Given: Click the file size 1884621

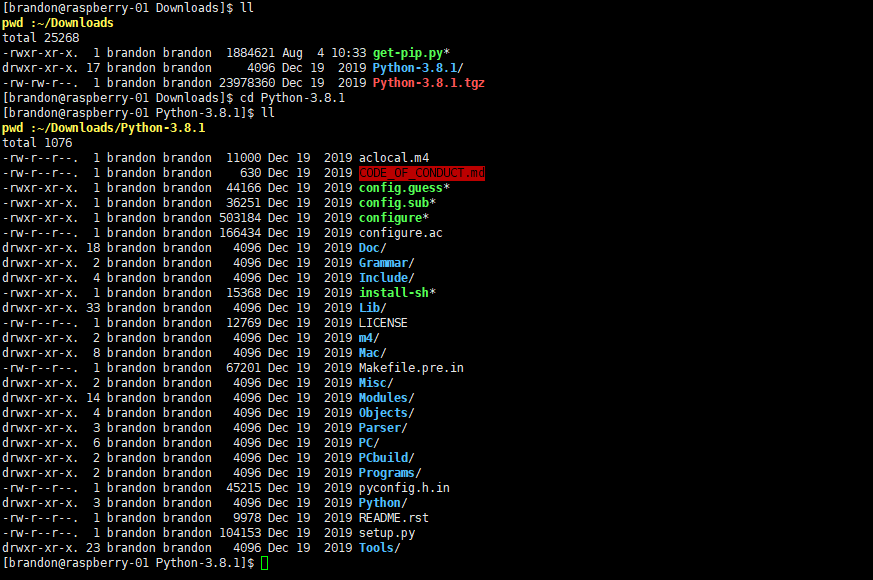Looking at the screenshot, I should pos(251,53).
